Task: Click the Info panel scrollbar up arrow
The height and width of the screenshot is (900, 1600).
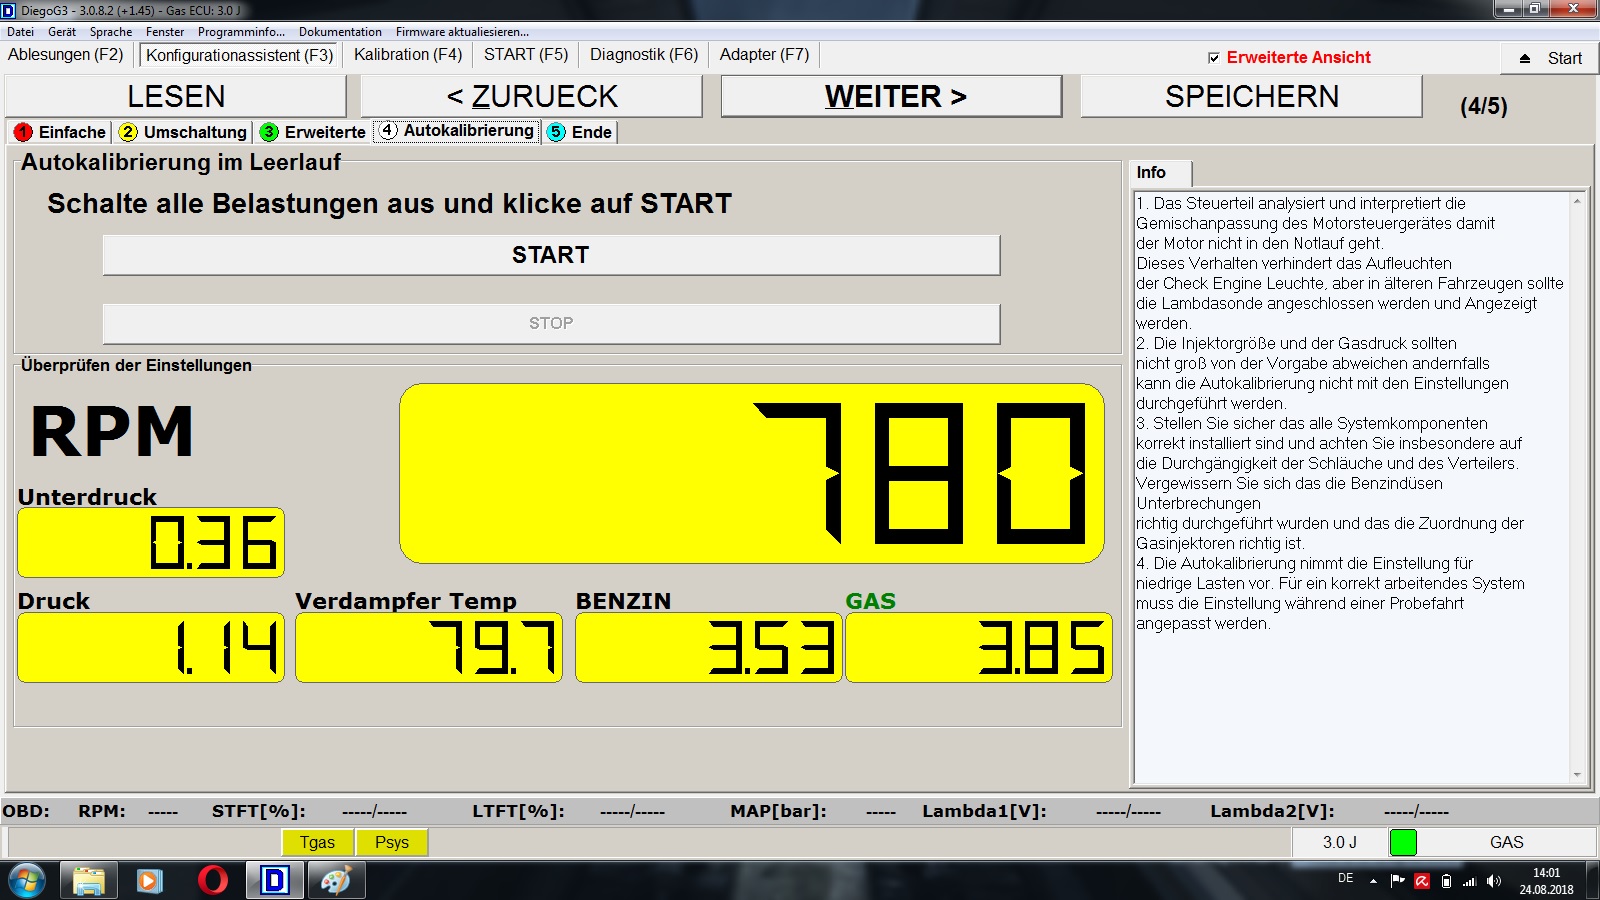Action: click(1577, 201)
